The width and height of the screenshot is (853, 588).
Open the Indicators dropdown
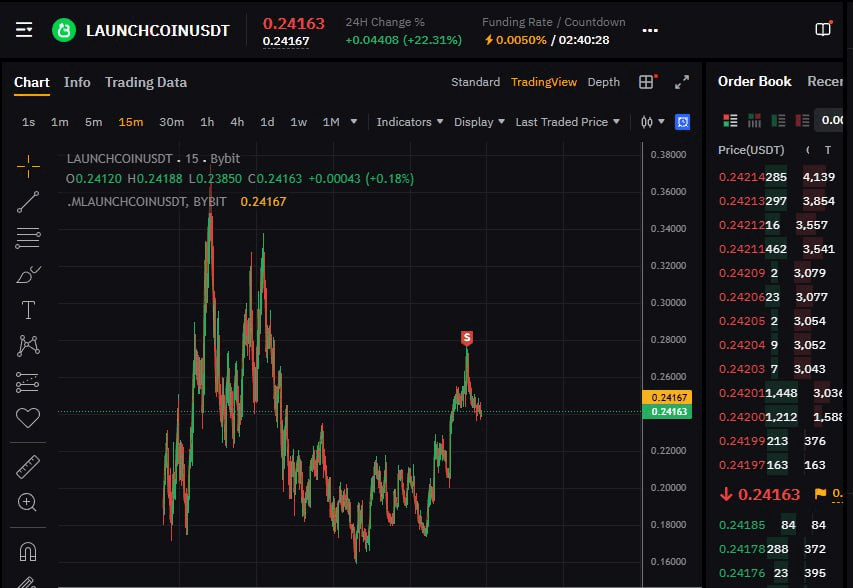point(410,122)
